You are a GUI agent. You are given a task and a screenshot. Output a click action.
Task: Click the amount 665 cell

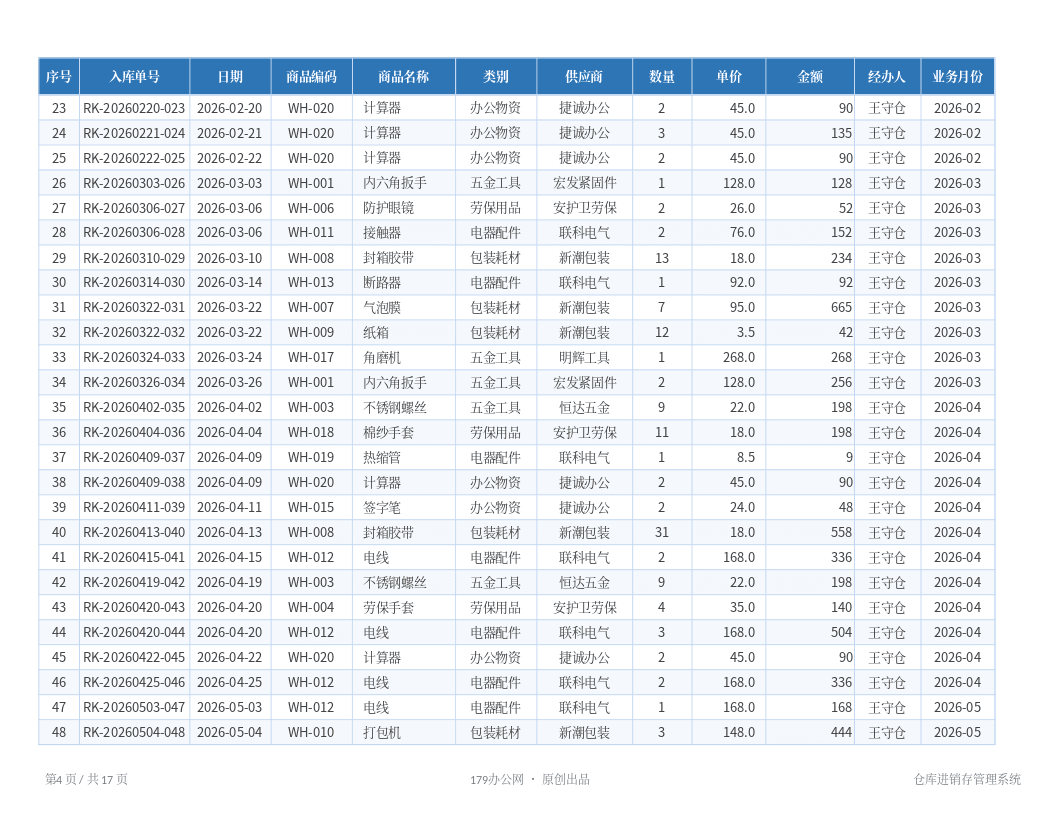click(x=841, y=308)
